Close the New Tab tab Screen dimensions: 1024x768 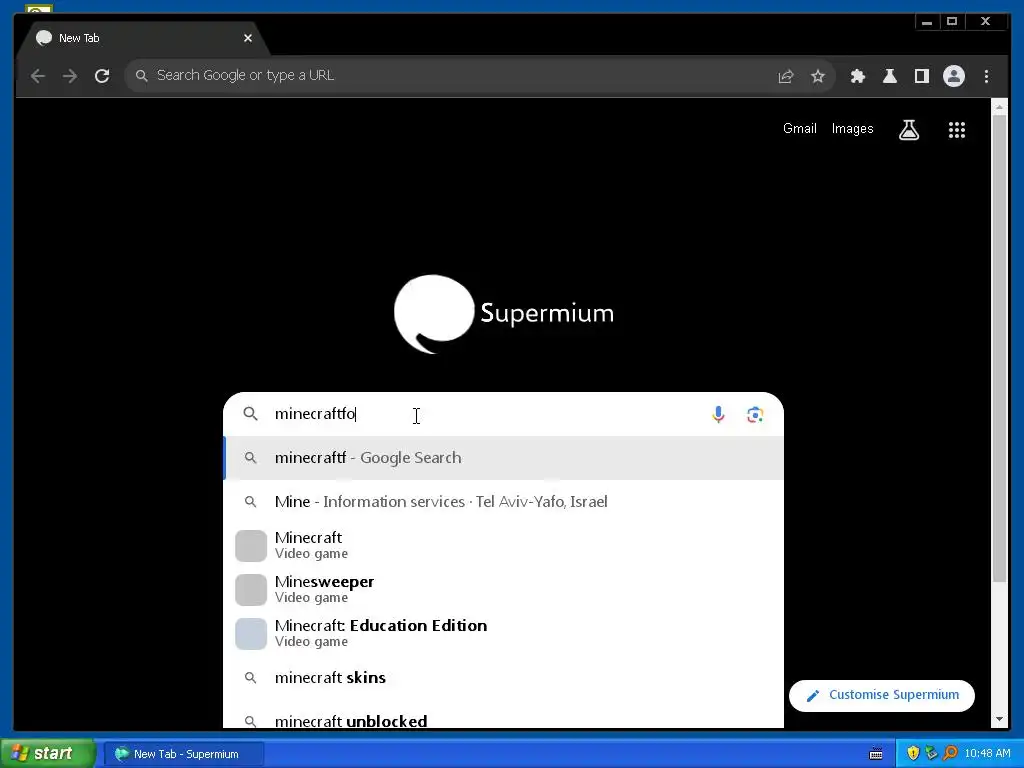248,38
